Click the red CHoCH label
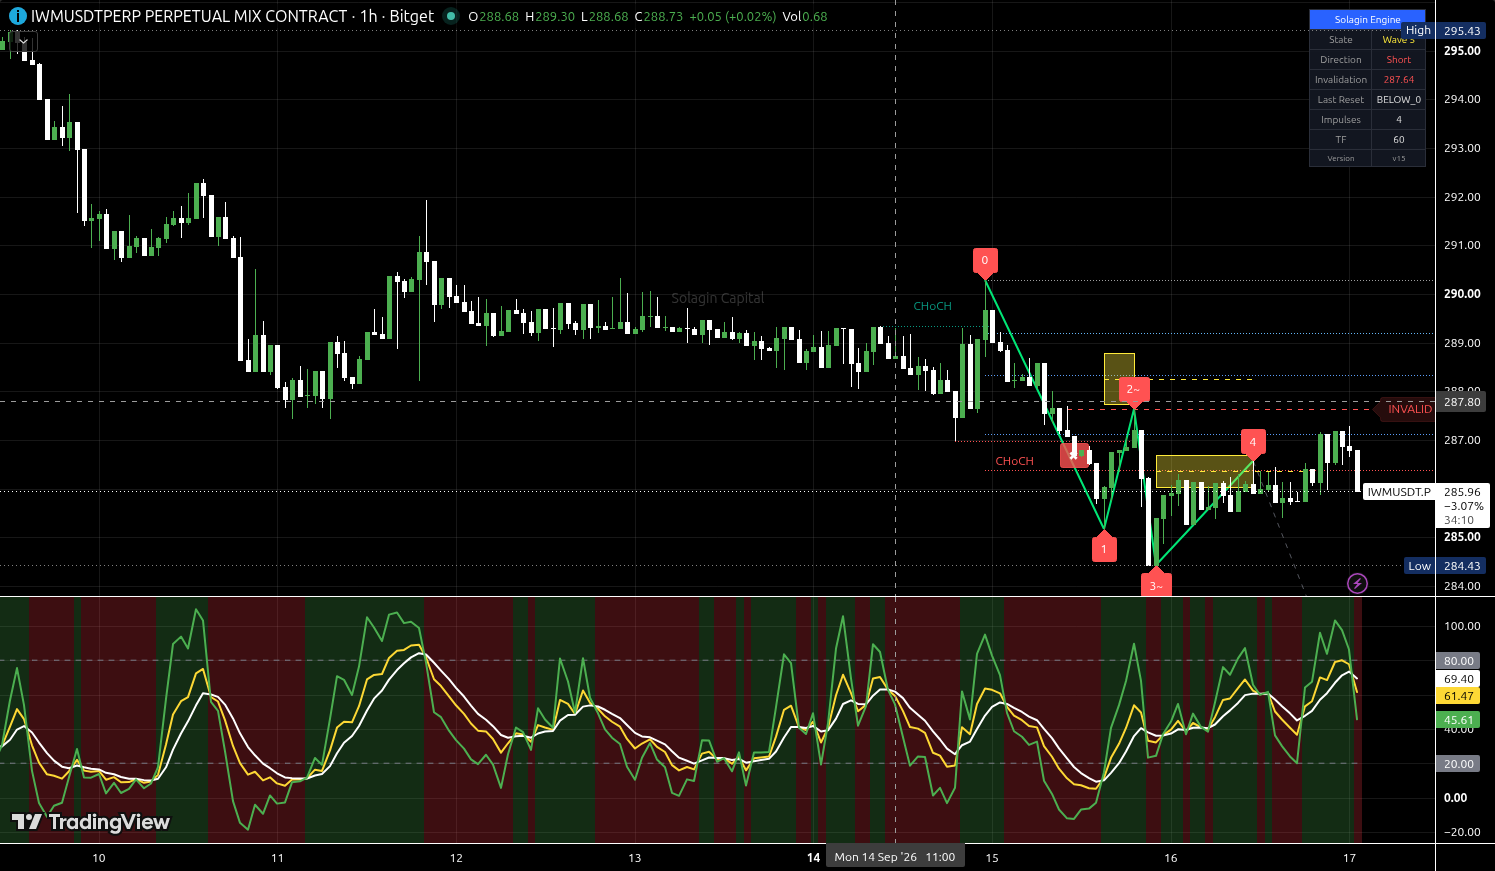The image size is (1495, 871). [1014, 461]
